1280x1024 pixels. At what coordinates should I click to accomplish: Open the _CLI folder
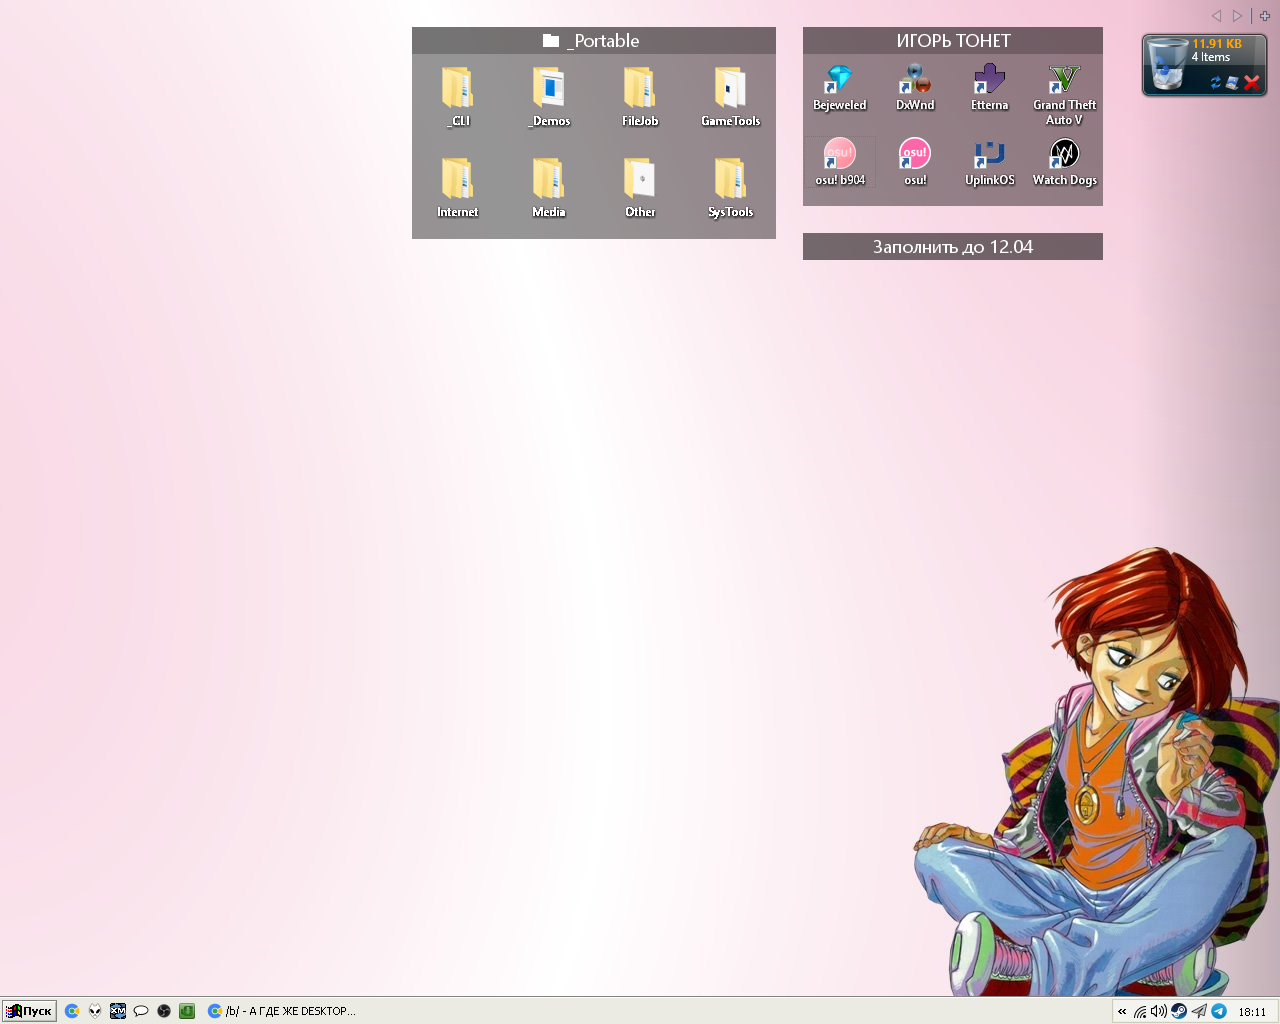tap(458, 97)
